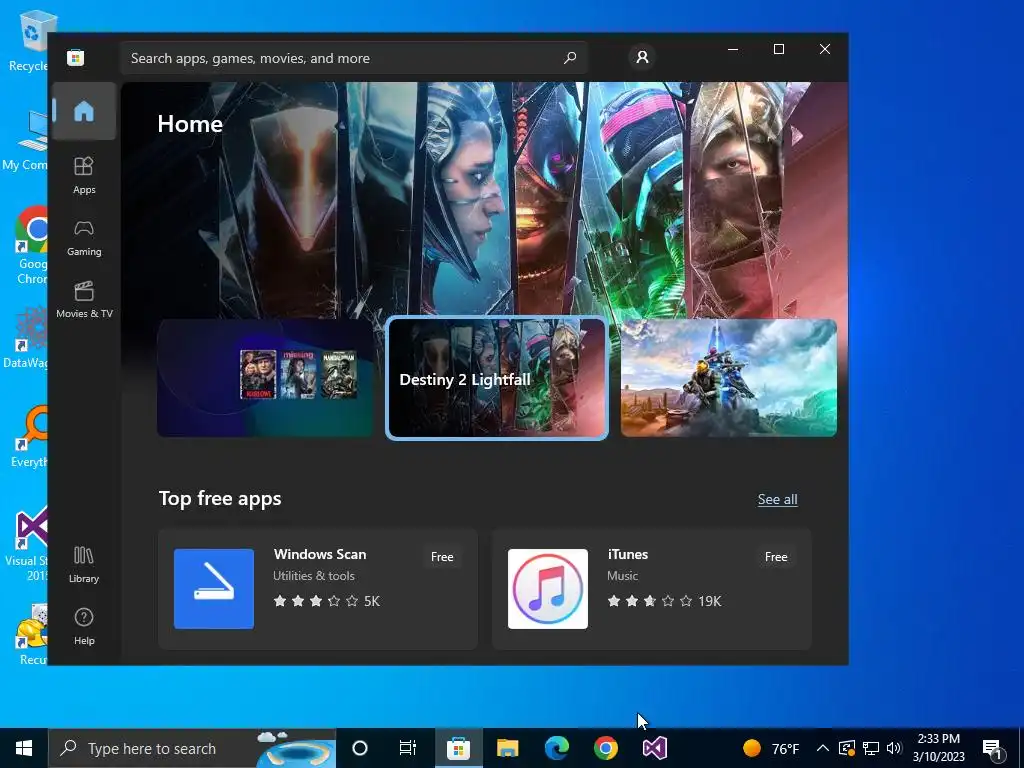Open the Apps section
The height and width of the screenshot is (768, 1024).
pyautogui.click(x=84, y=175)
